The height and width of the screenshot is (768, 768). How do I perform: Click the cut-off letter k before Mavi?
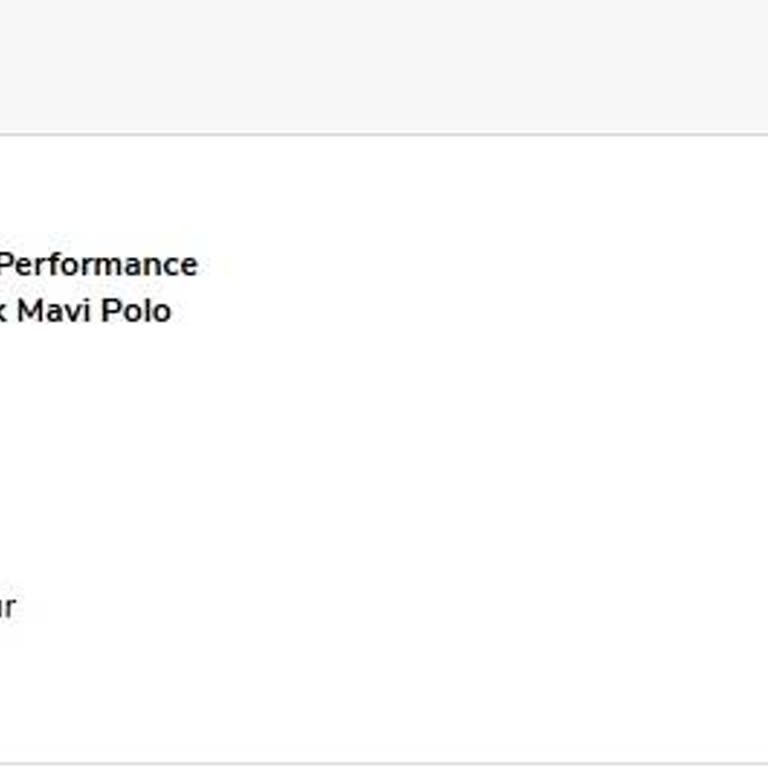coord(3,311)
